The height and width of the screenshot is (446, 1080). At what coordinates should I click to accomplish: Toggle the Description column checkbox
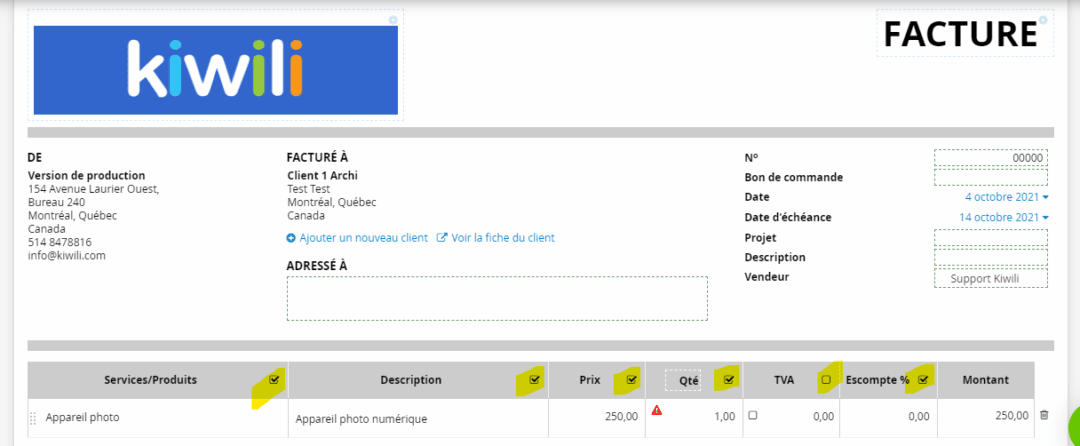[x=534, y=379]
